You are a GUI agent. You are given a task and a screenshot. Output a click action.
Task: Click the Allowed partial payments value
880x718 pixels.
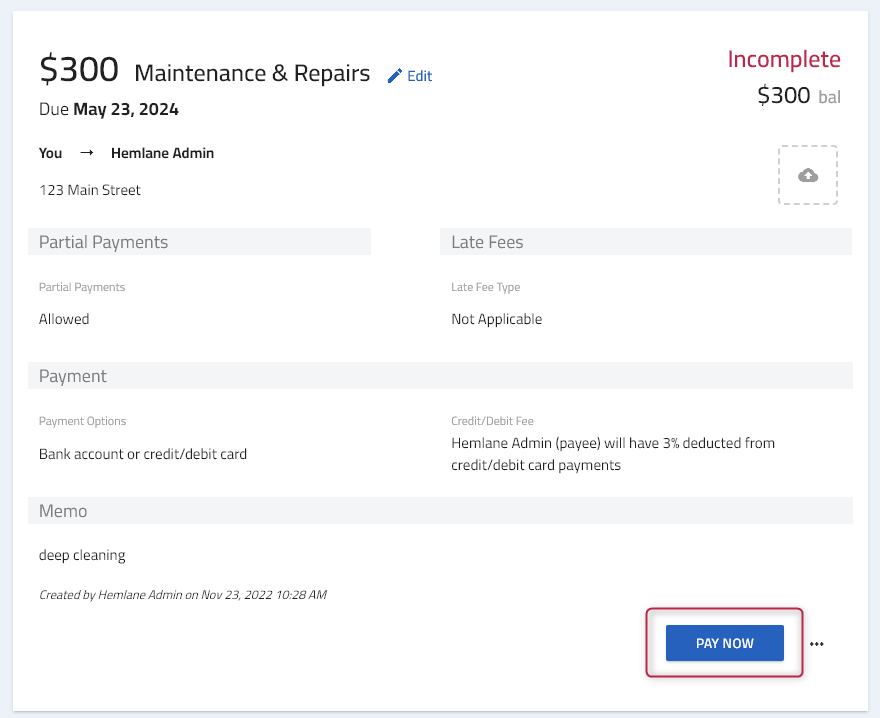pyautogui.click(x=64, y=319)
